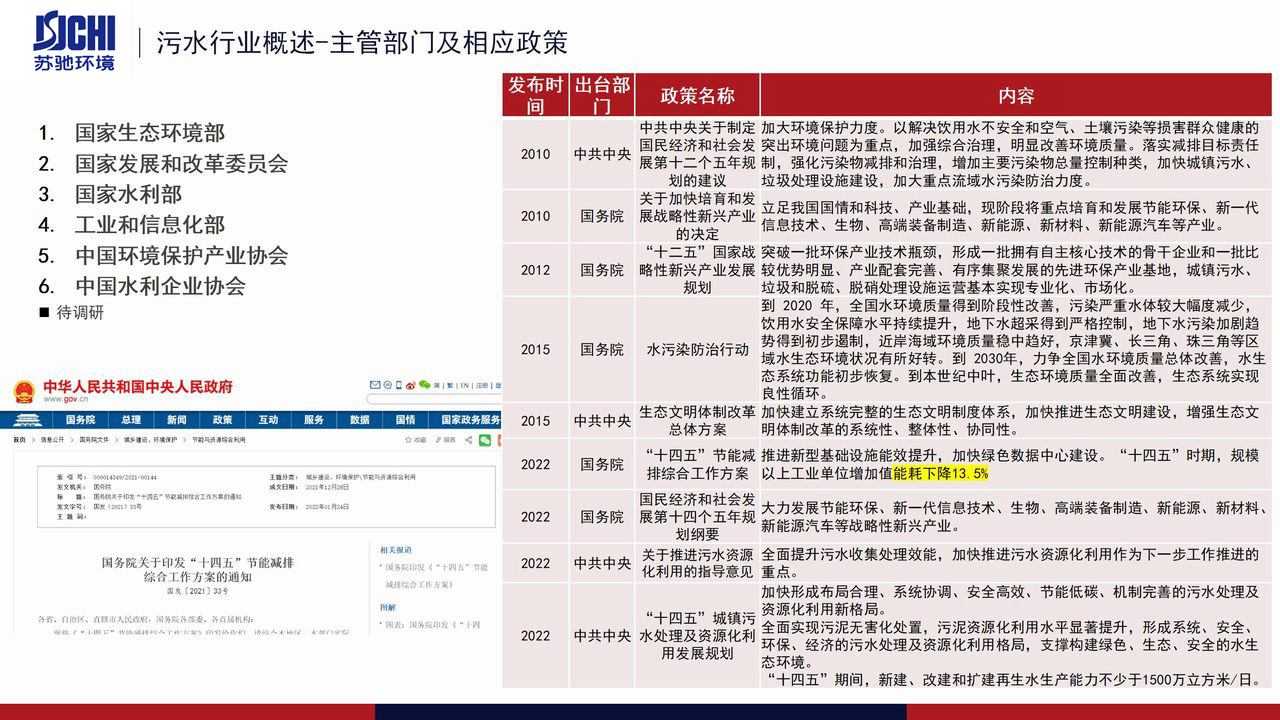1280x720 pixels.
Task: Click the mobile phone icon in gov.cn header
Action: coord(398,385)
